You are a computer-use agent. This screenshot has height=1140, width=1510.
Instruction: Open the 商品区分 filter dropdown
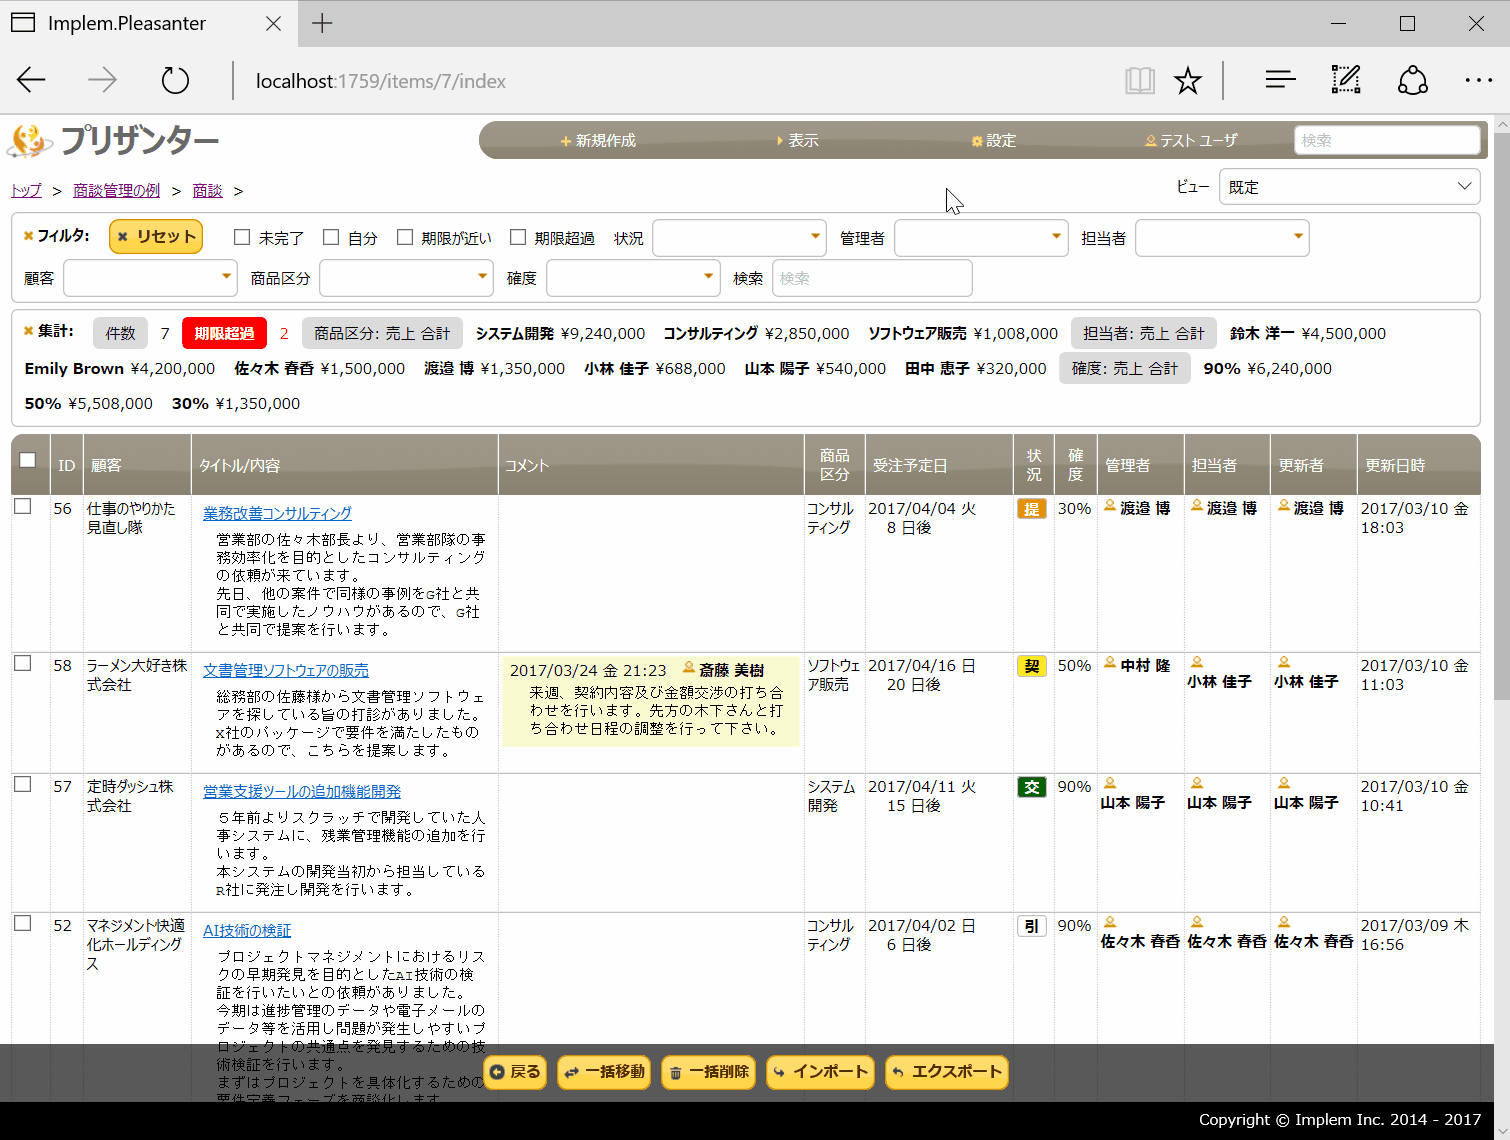click(x=406, y=278)
